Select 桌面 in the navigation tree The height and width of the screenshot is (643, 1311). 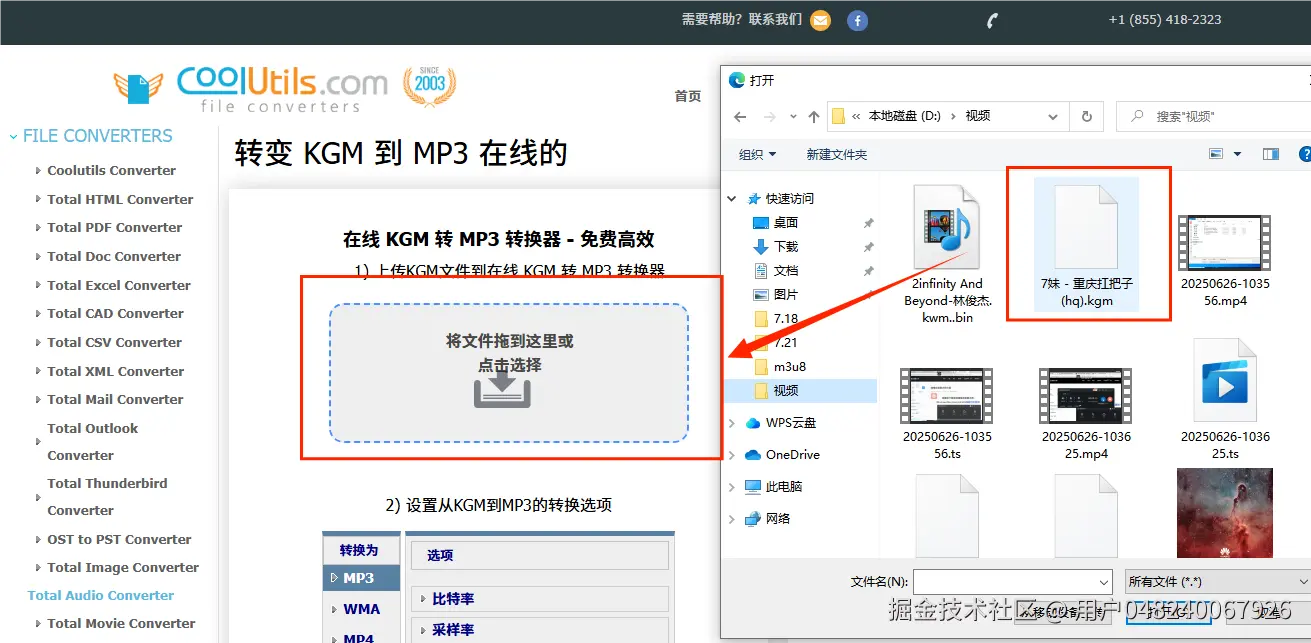point(786,222)
